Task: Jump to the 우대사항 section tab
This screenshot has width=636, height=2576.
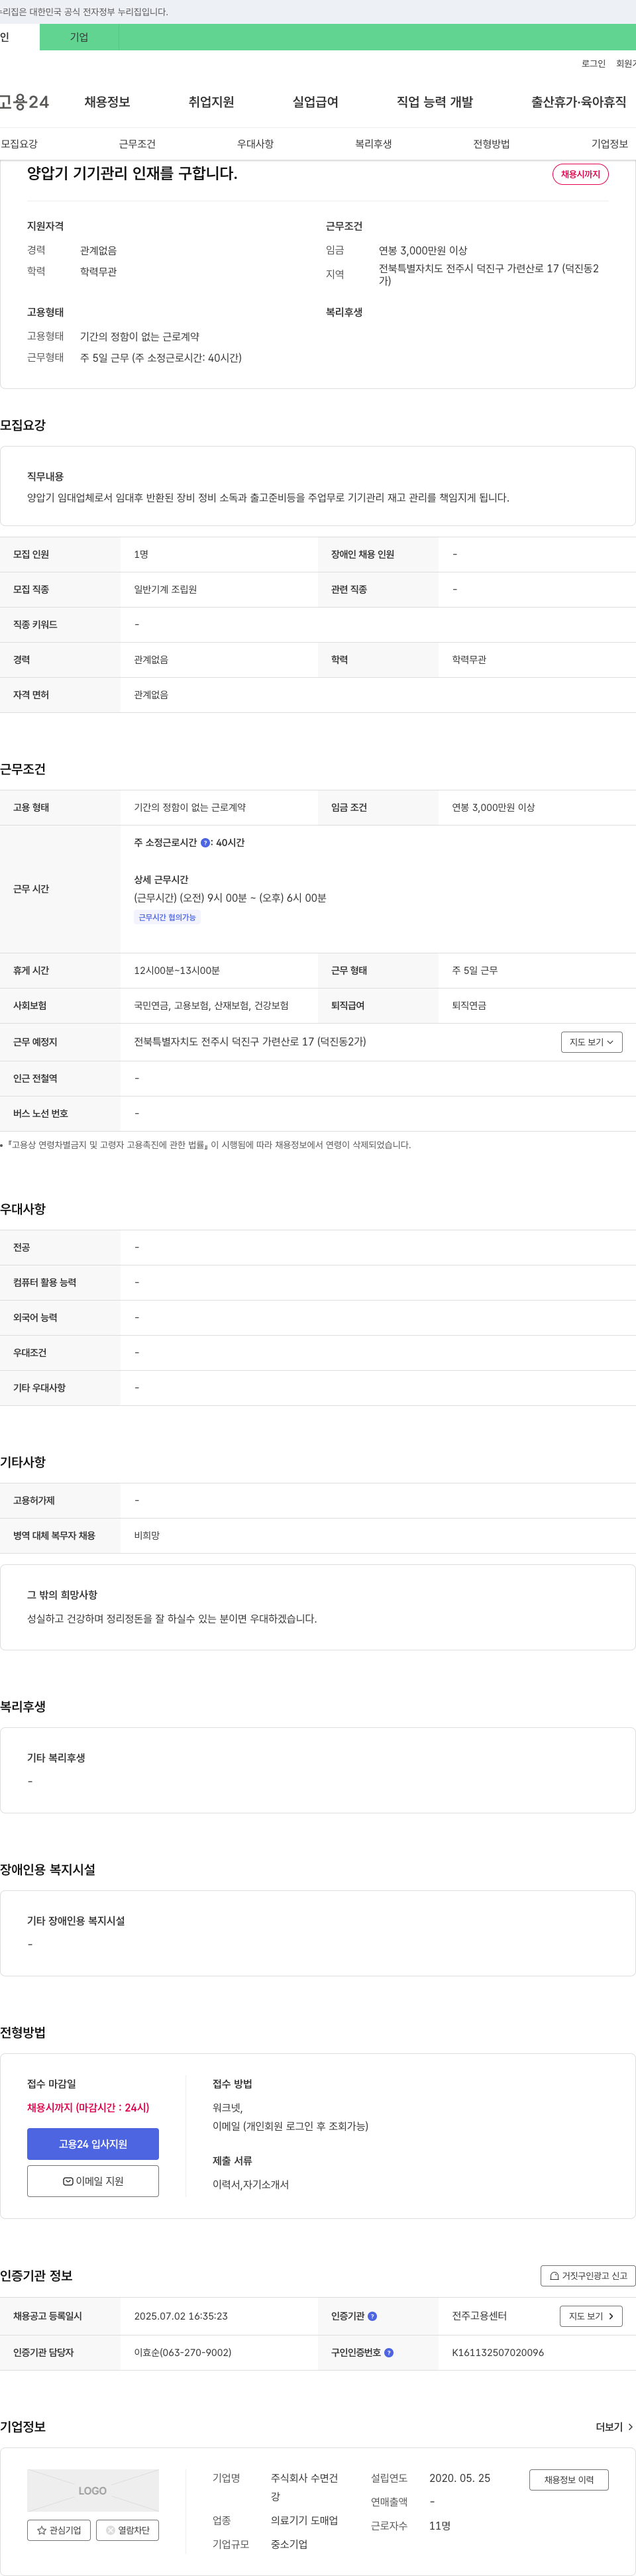Action: coord(255,144)
